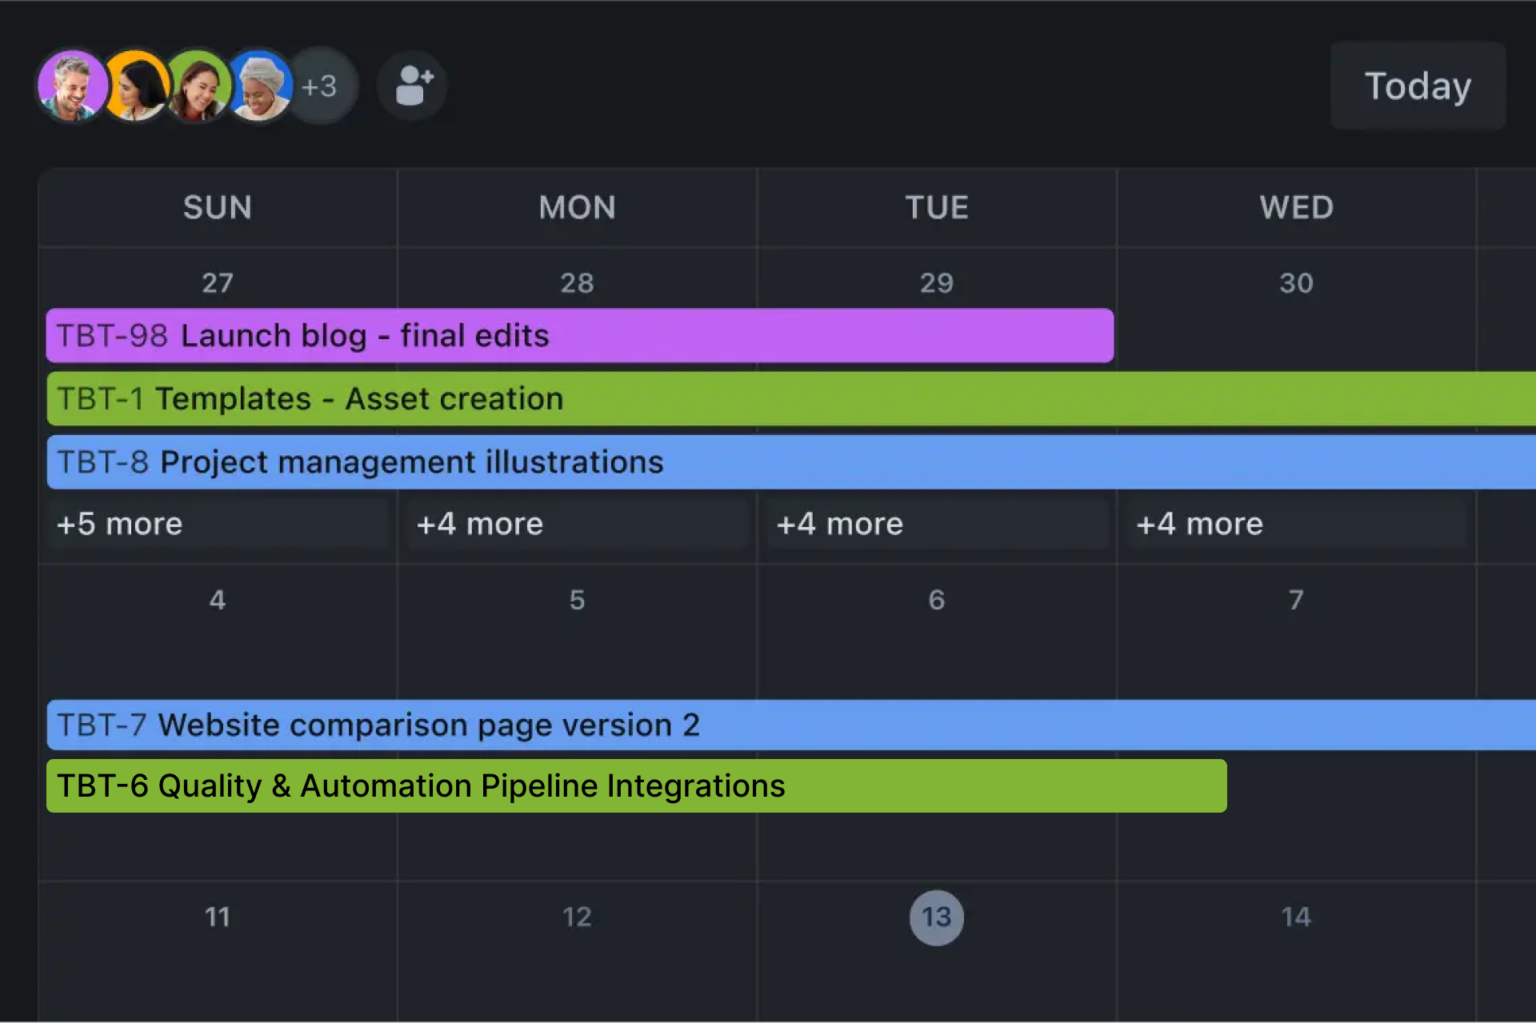The image size is (1536, 1023).
Task: Click the SUN column header
Action: click(216, 207)
